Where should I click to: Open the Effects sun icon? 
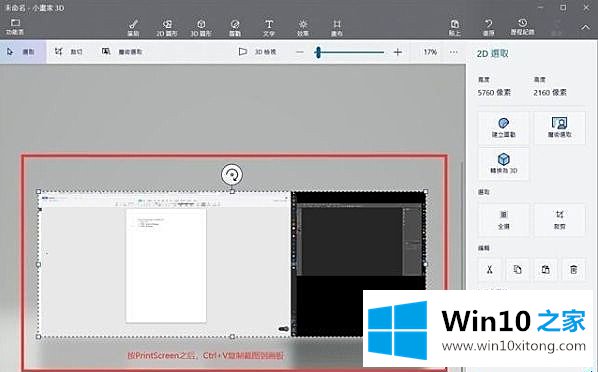click(x=303, y=28)
